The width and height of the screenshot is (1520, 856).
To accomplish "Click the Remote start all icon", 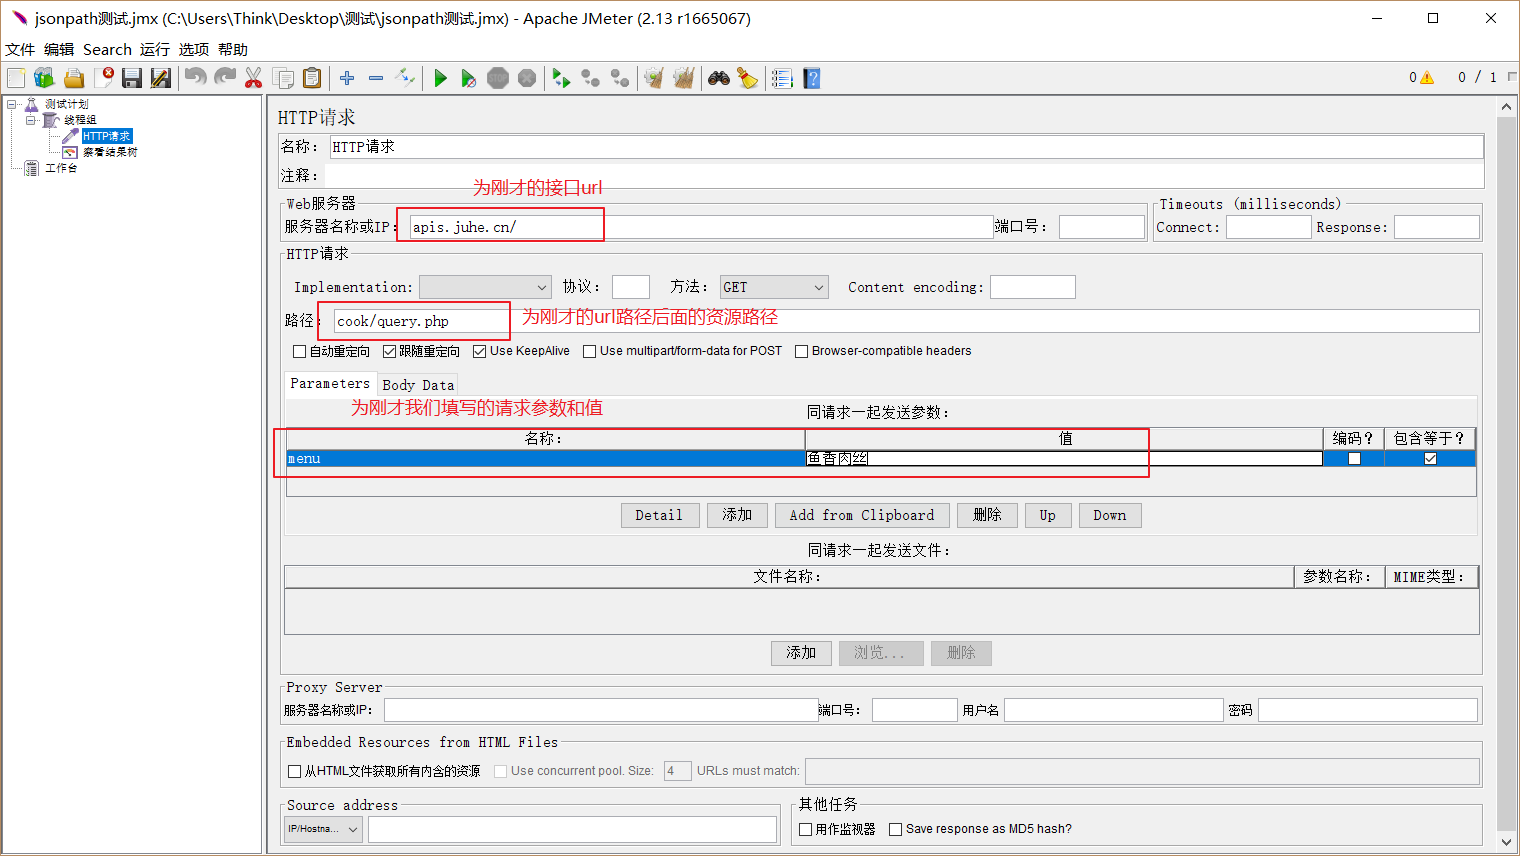I will (x=561, y=78).
